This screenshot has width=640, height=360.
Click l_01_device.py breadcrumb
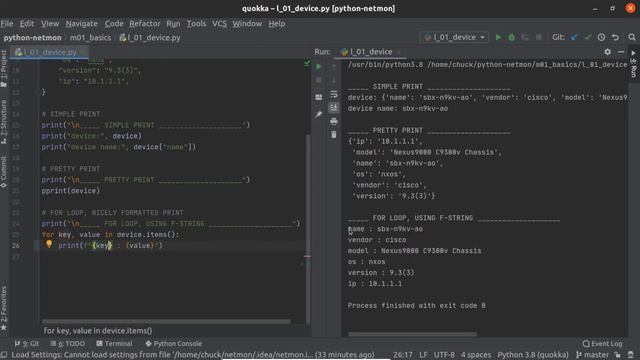[150, 38]
